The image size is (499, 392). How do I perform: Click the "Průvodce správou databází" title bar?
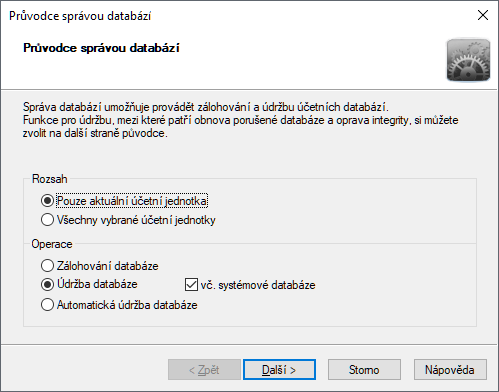pyautogui.click(x=80, y=16)
